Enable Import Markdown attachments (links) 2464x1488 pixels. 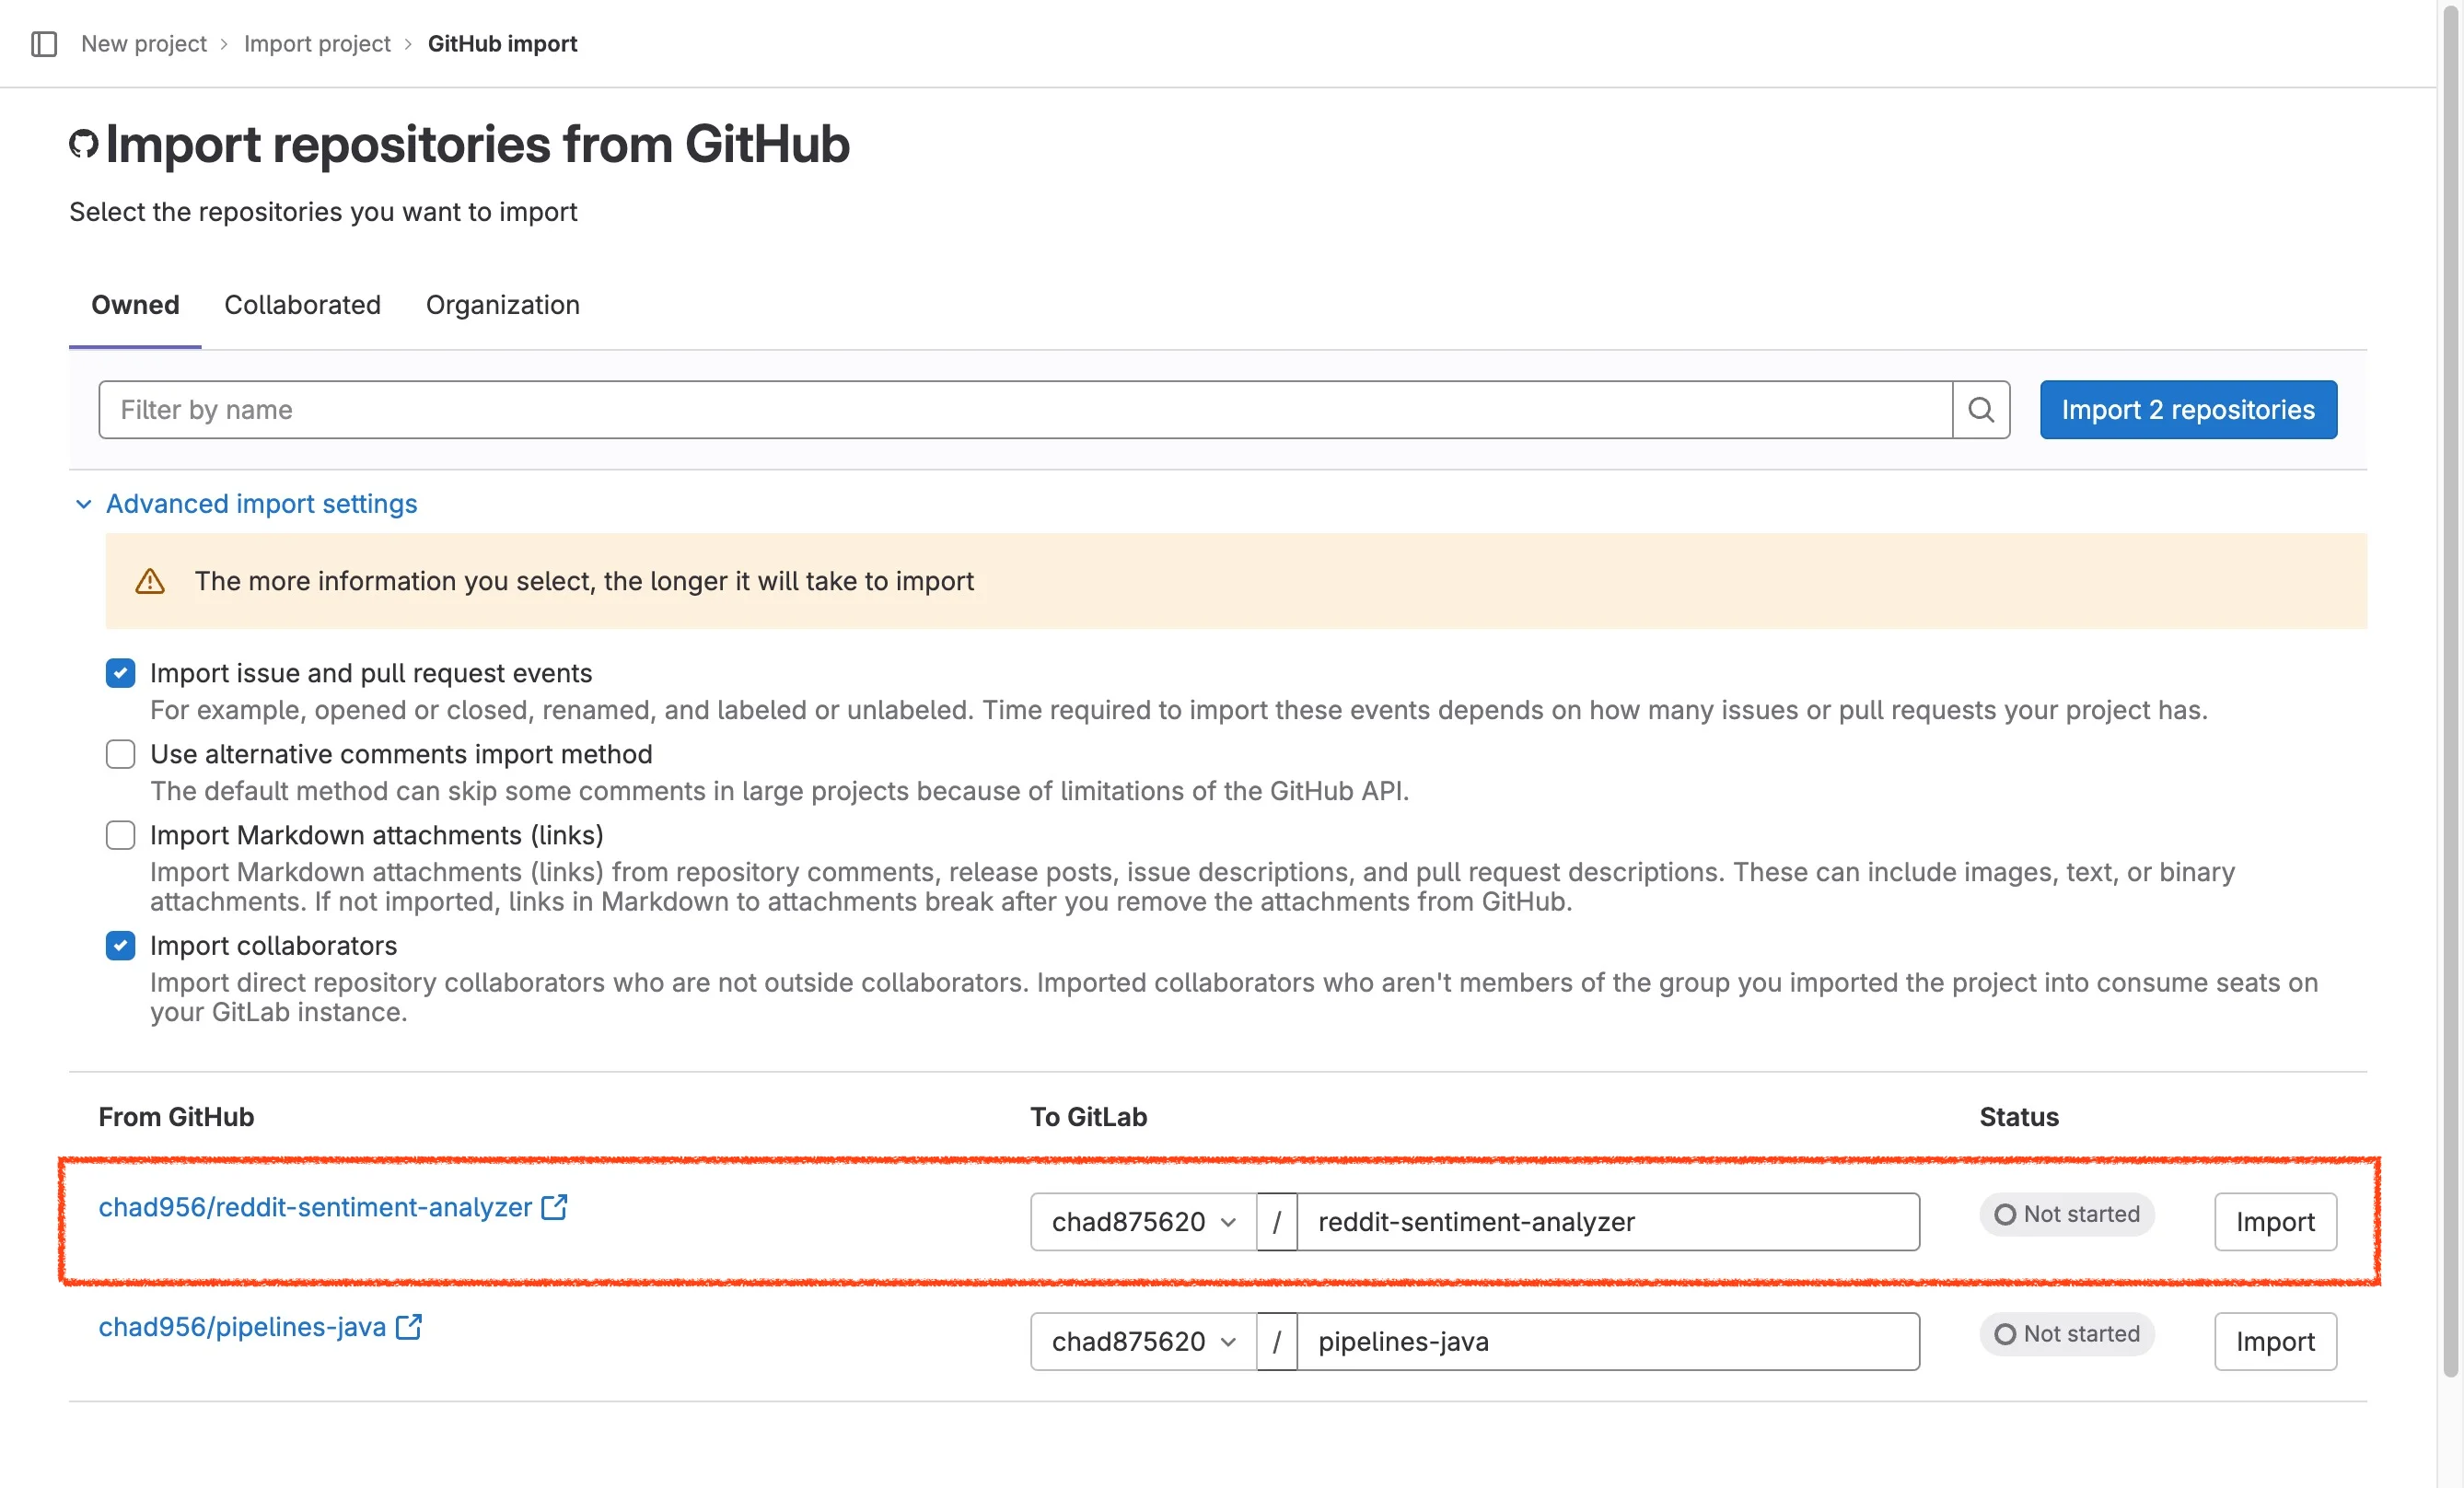click(x=120, y=835)
